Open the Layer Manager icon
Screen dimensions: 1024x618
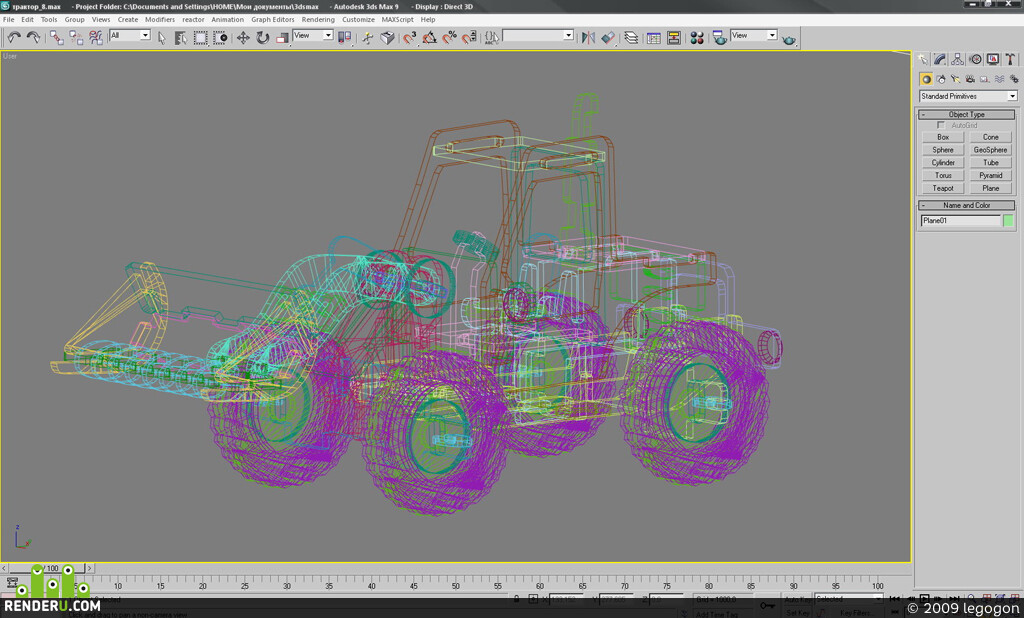631,38
